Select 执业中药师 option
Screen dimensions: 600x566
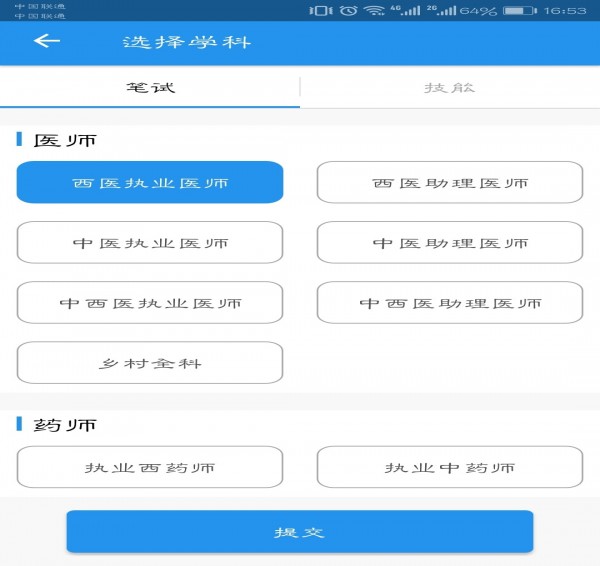click(x=450, y=467)
